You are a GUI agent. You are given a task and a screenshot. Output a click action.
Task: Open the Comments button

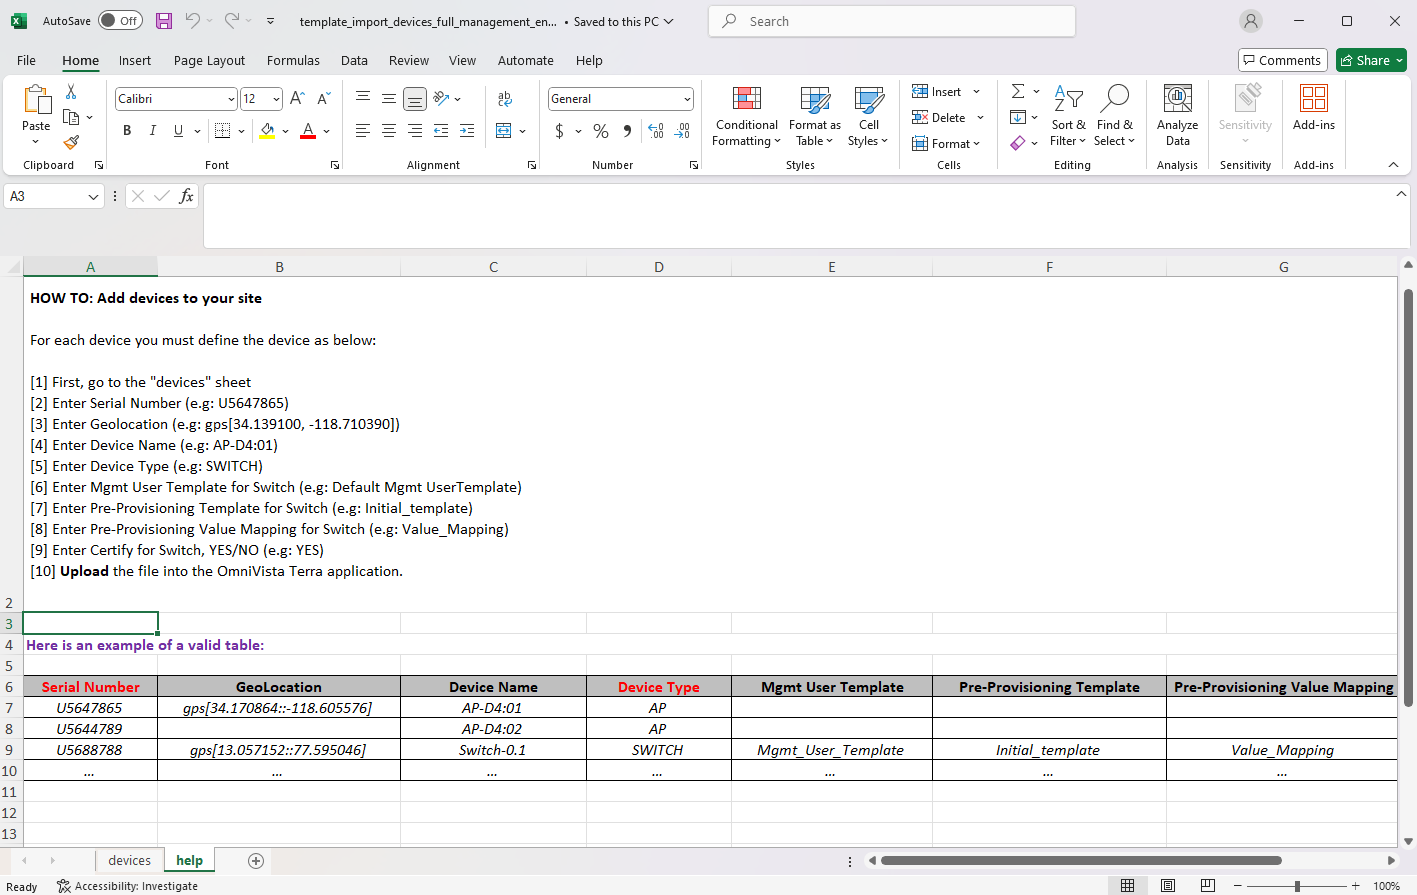click(x=1282, y=61)
